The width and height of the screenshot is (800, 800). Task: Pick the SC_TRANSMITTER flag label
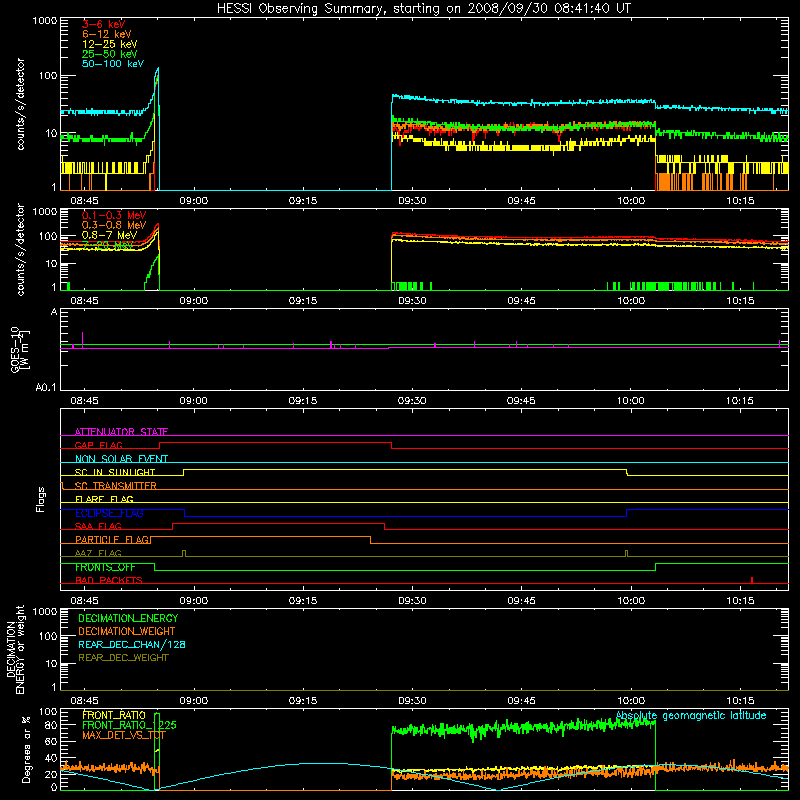116,486
